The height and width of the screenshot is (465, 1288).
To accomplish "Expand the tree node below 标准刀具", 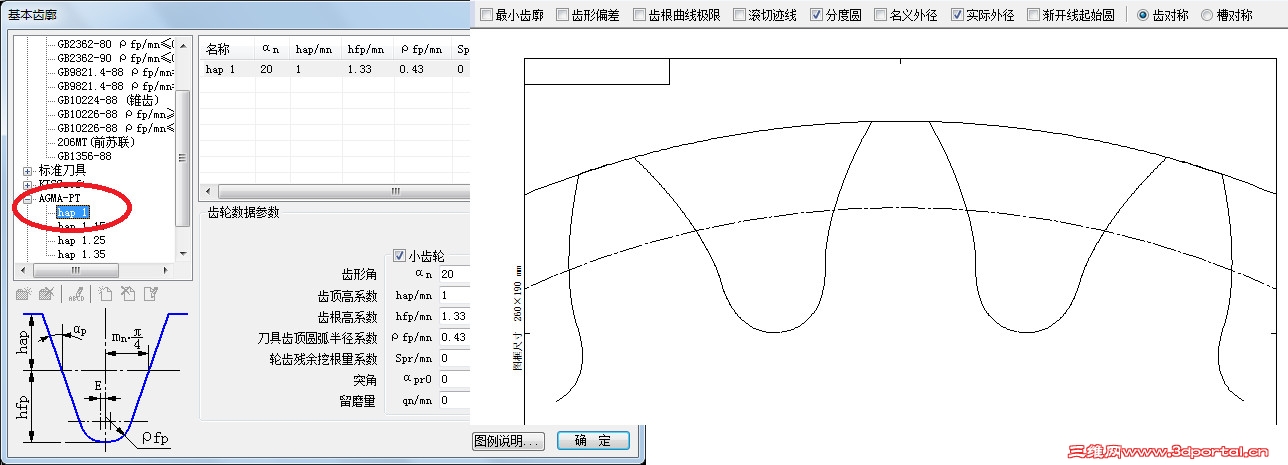I will coord(27,185).
